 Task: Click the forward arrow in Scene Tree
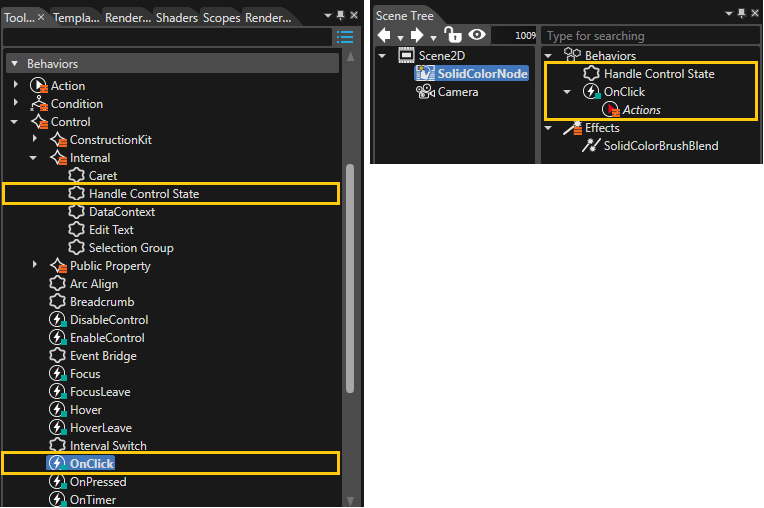coord(417,35)
